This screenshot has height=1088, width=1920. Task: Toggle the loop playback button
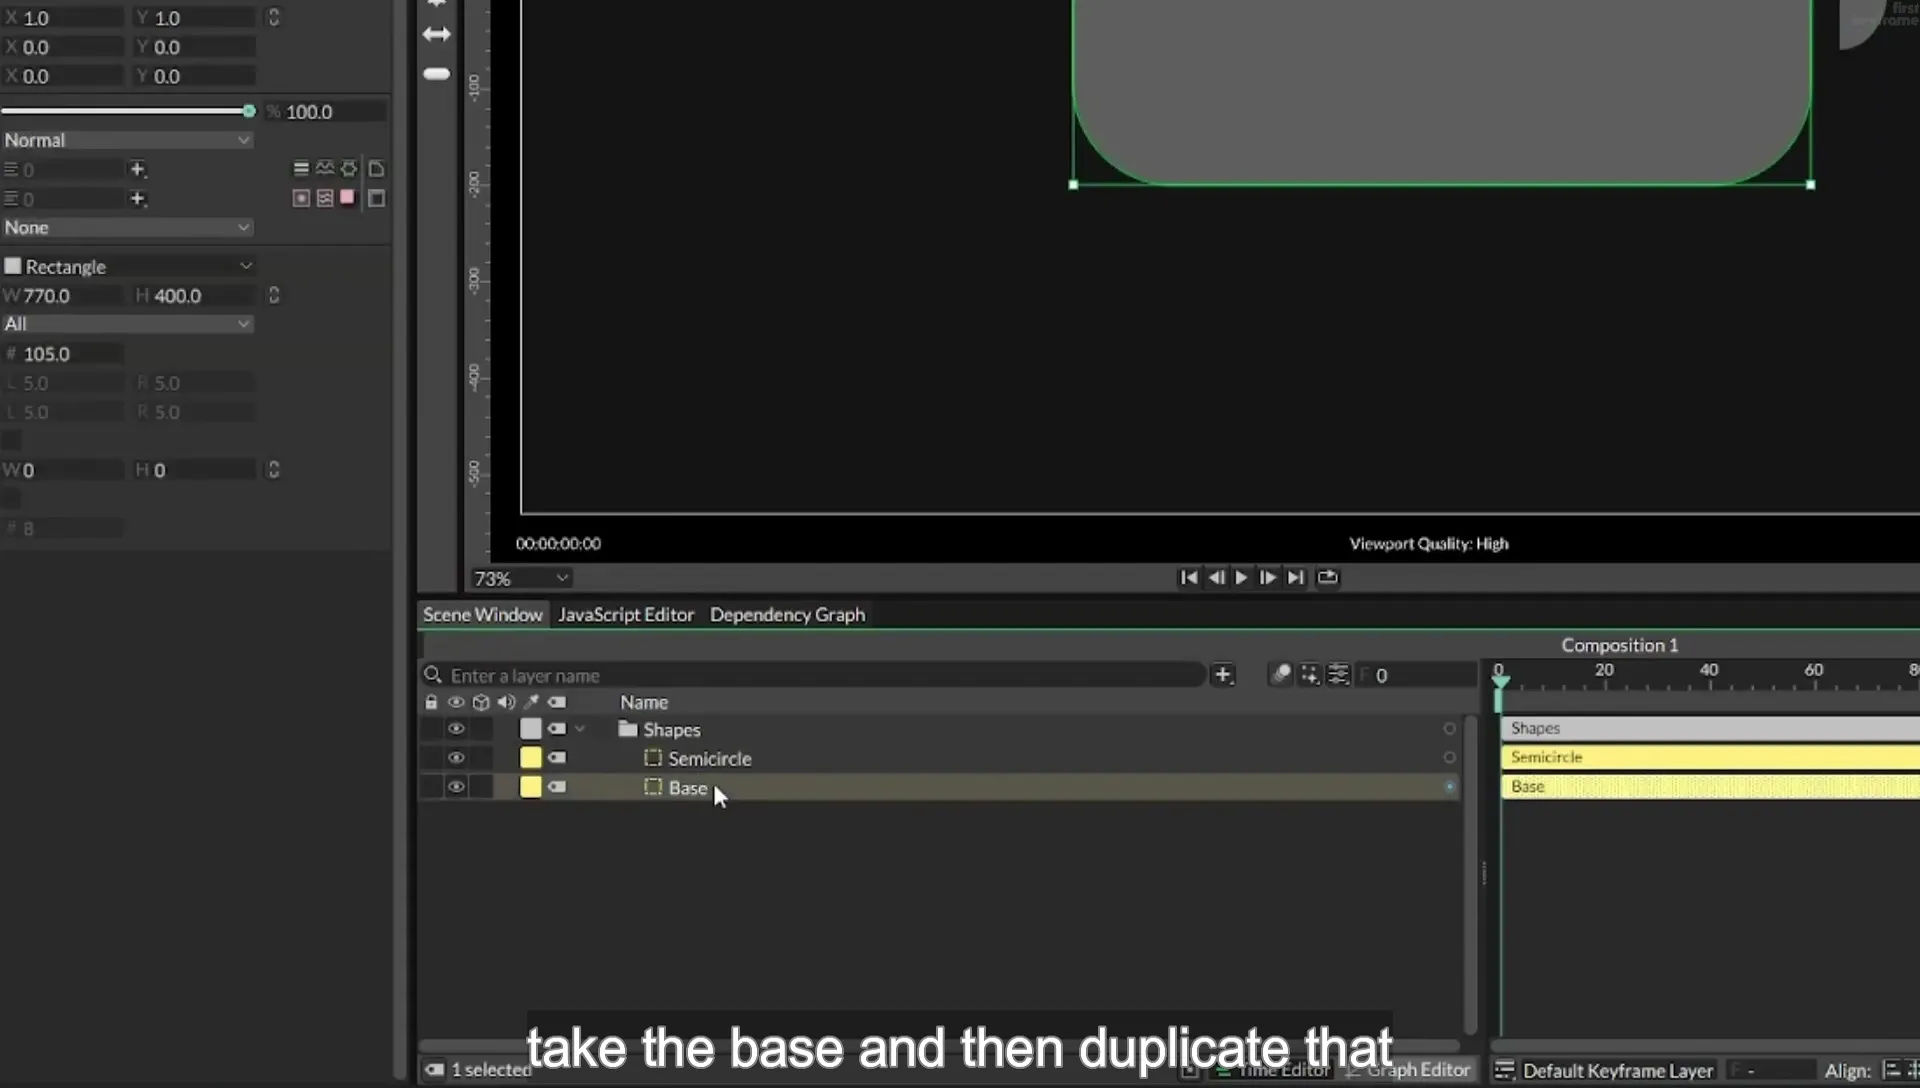(x=1327, y=577)
